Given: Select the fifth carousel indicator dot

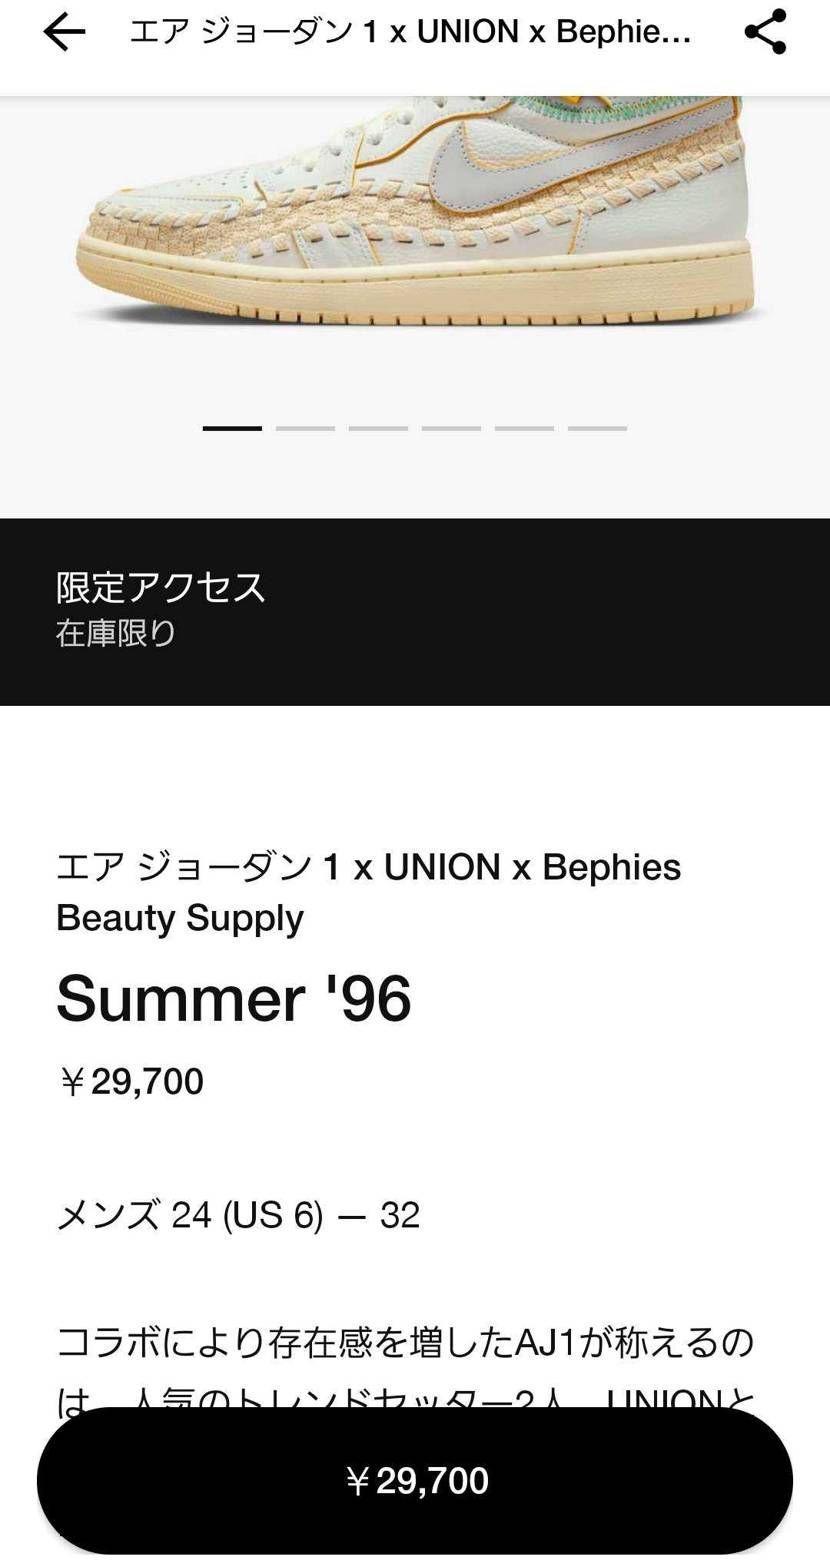Looking at the screenshot, I should pyautogui.click(x=525, y=427).
